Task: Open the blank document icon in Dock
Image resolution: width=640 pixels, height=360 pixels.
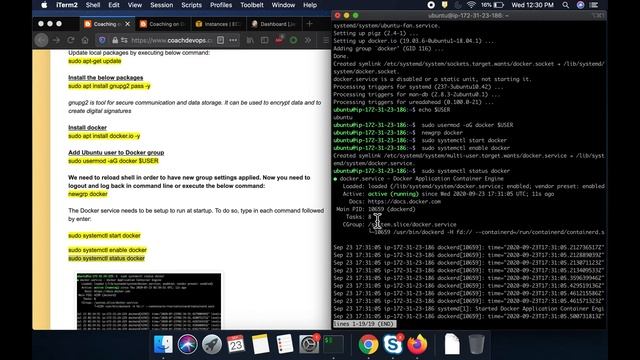Action: pos(452,344)
